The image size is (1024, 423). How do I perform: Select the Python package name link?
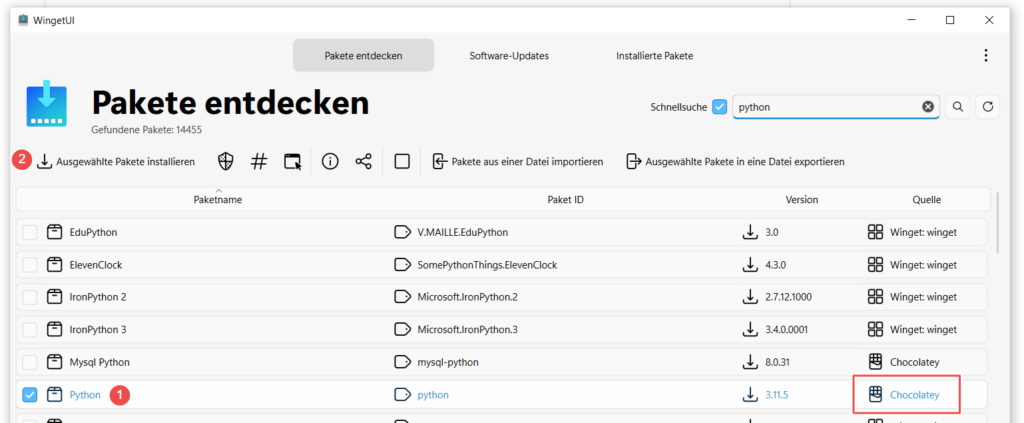85,394
